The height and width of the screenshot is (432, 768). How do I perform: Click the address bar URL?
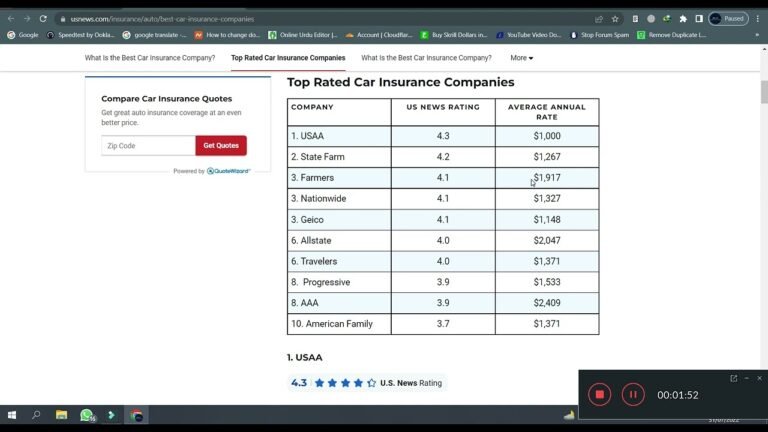(x=162, y=19)
